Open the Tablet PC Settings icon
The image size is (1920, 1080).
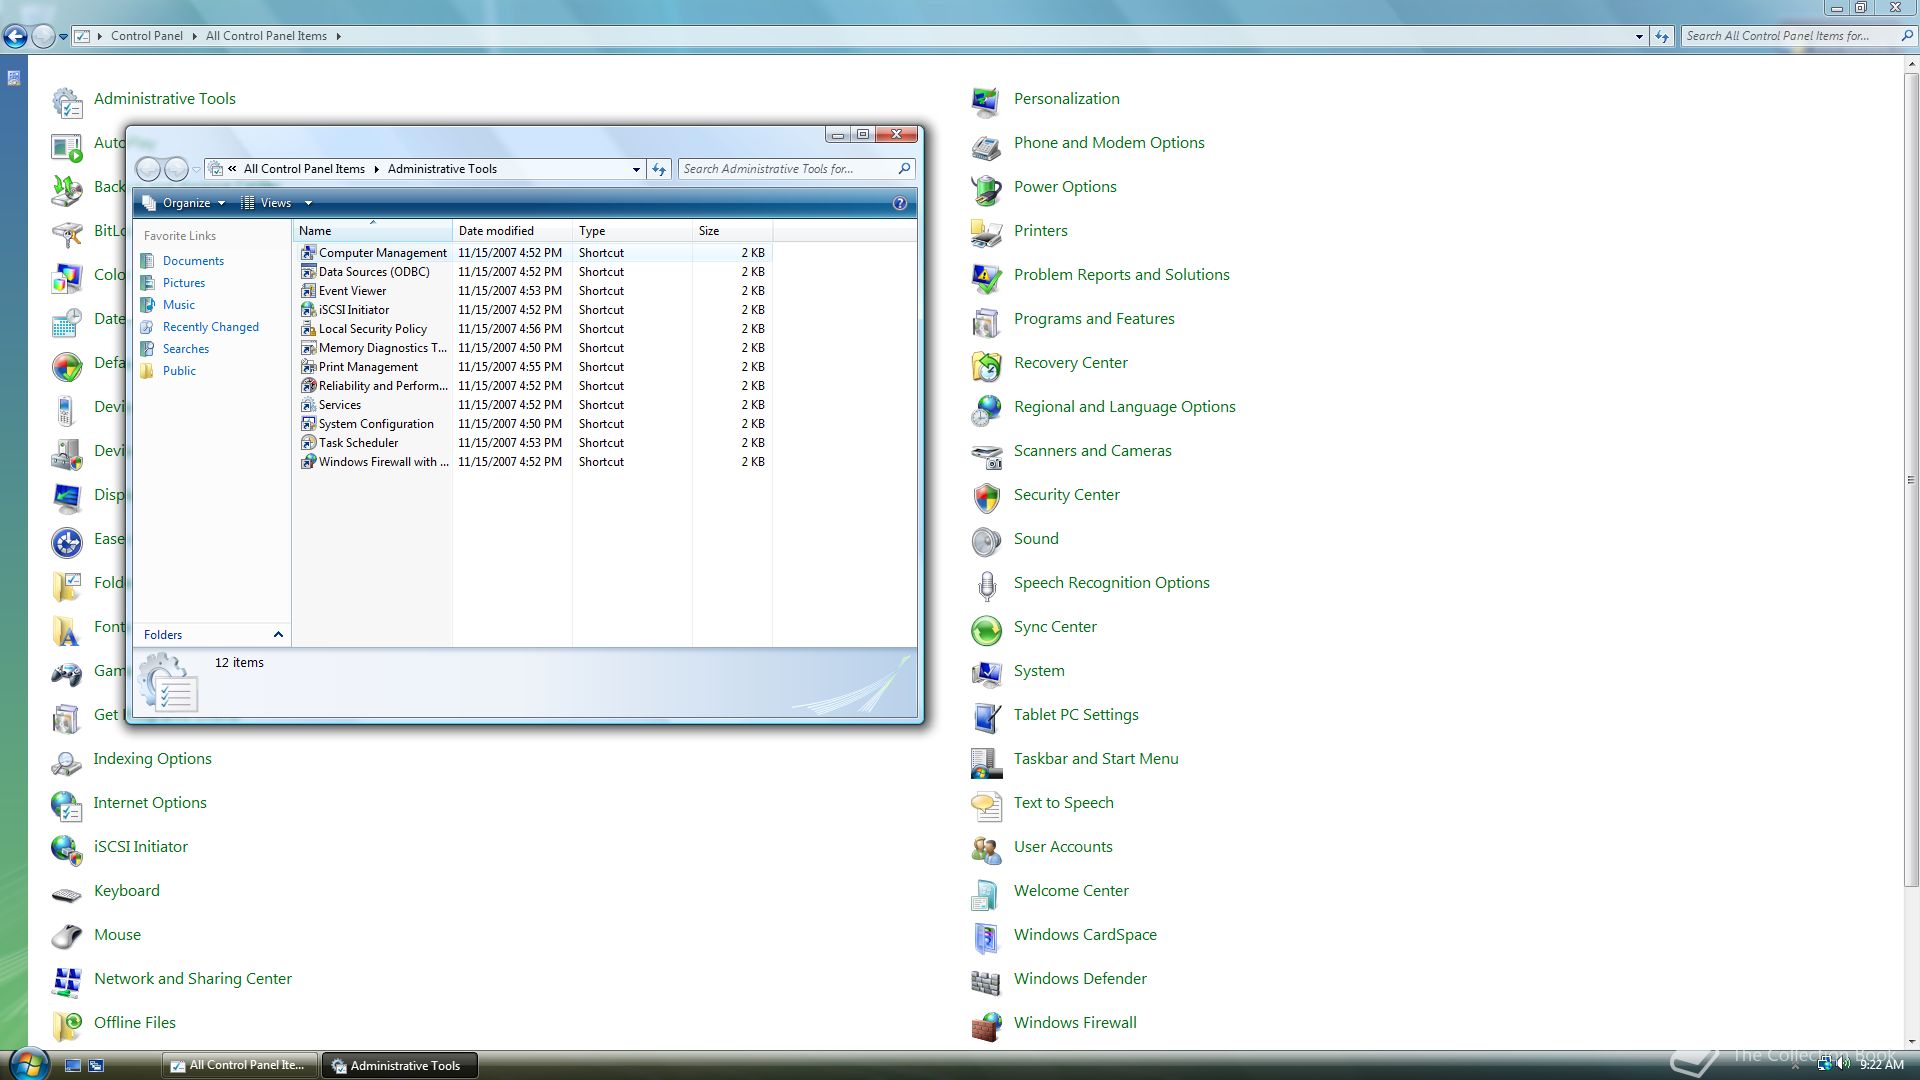[x=986, y=716]
